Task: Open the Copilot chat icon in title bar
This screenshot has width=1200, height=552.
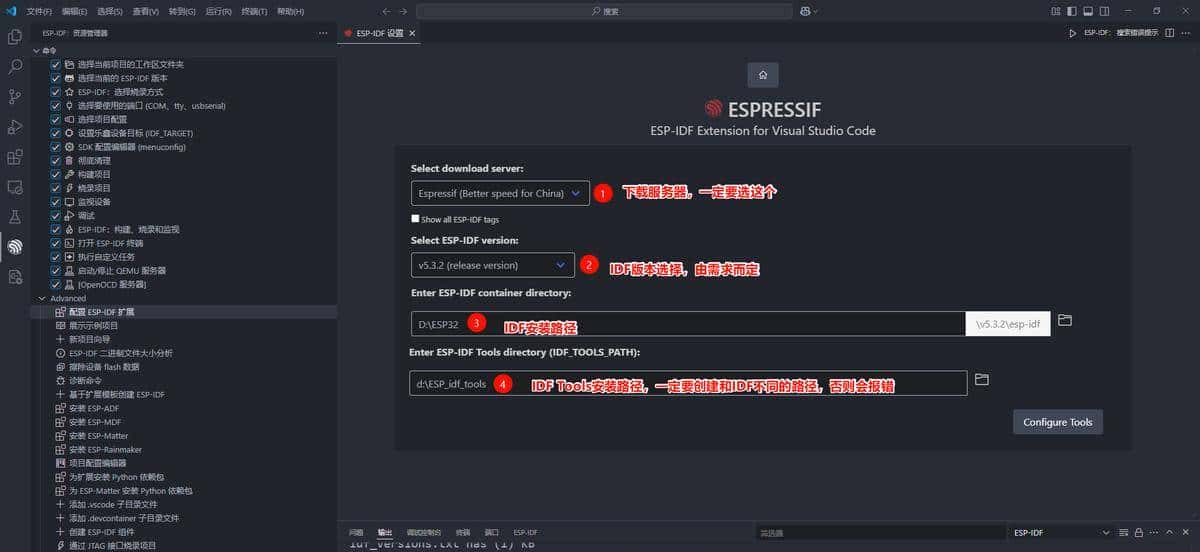Action: point(806,11)
